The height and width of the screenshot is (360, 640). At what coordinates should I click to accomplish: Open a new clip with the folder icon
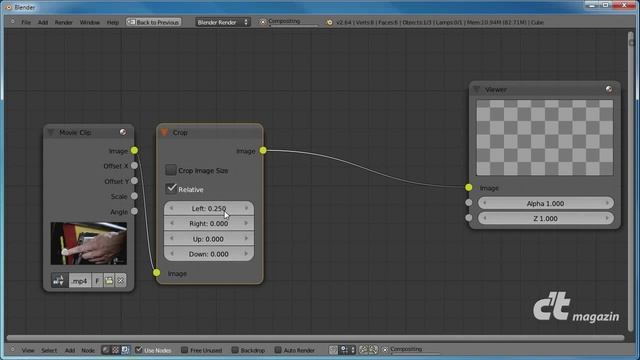pos(109,281)
